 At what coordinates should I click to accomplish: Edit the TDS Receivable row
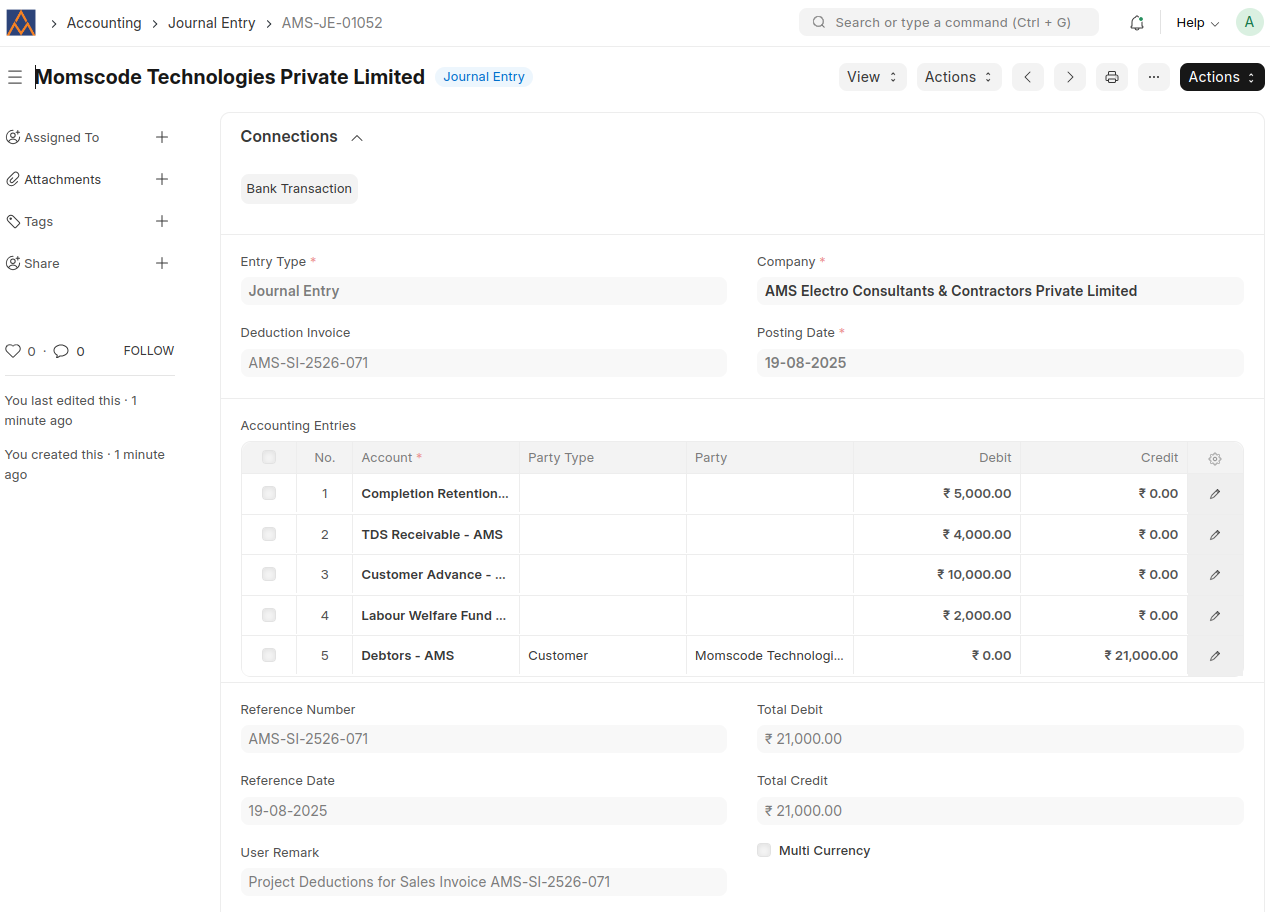click(1214, 535)
